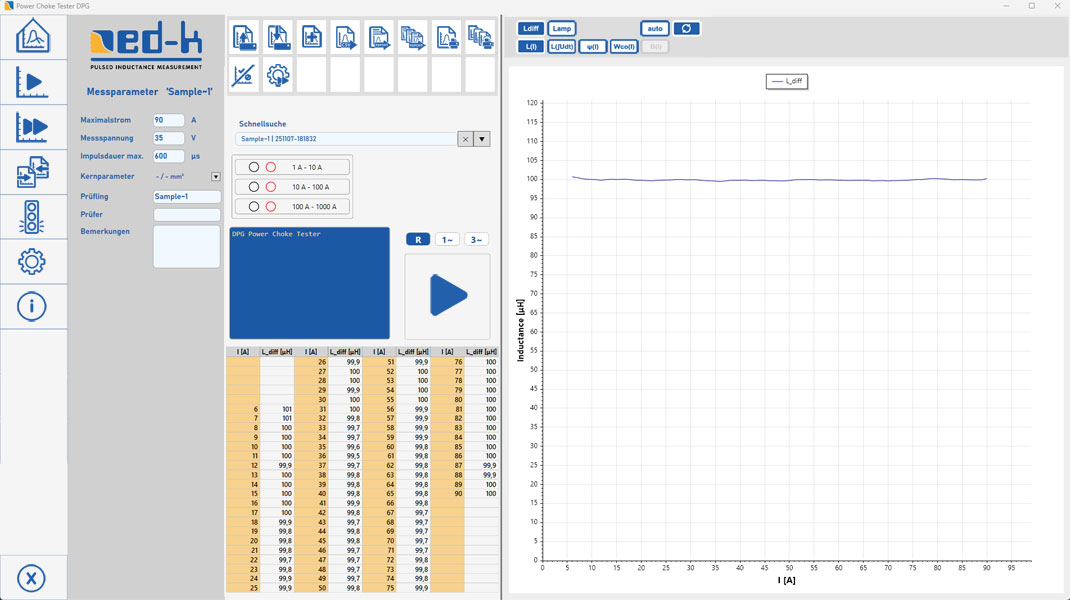Click the print single measurement icon
This screenshot has width=1070, height=600.
pos(447,38)
